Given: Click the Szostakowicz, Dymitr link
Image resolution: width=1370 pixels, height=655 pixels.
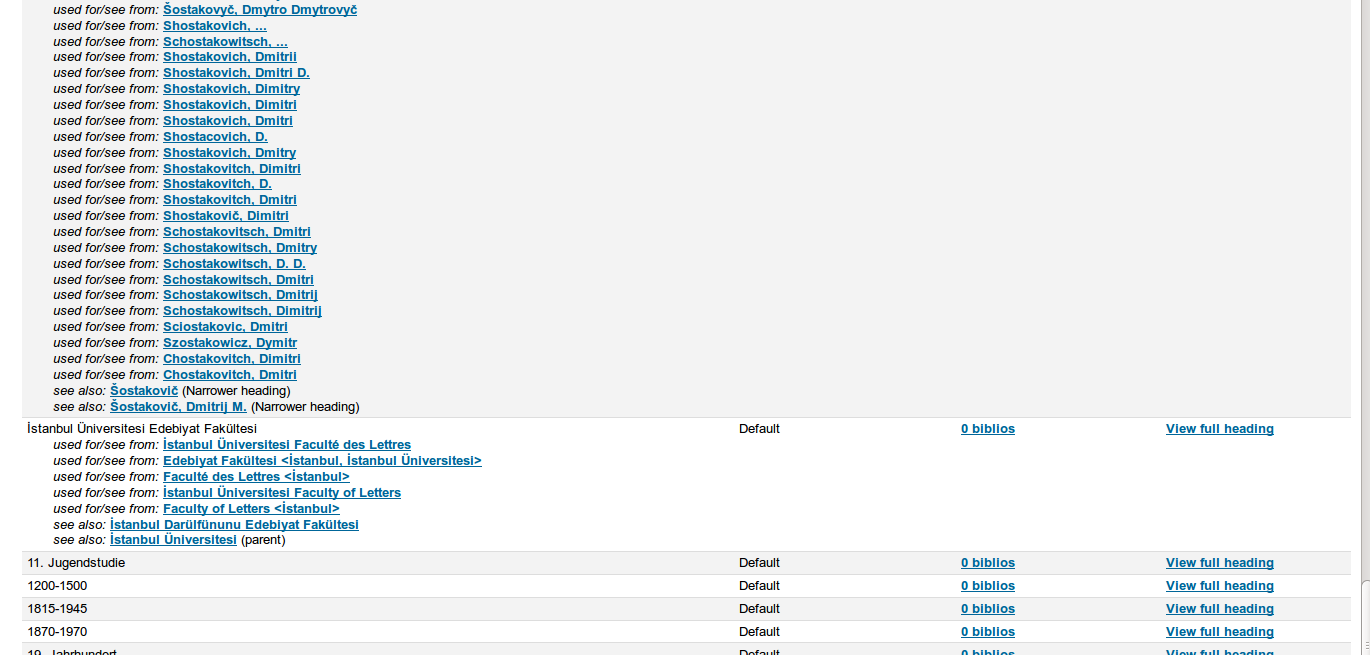Looking at the screenshot, I should [x=230, y=343].
